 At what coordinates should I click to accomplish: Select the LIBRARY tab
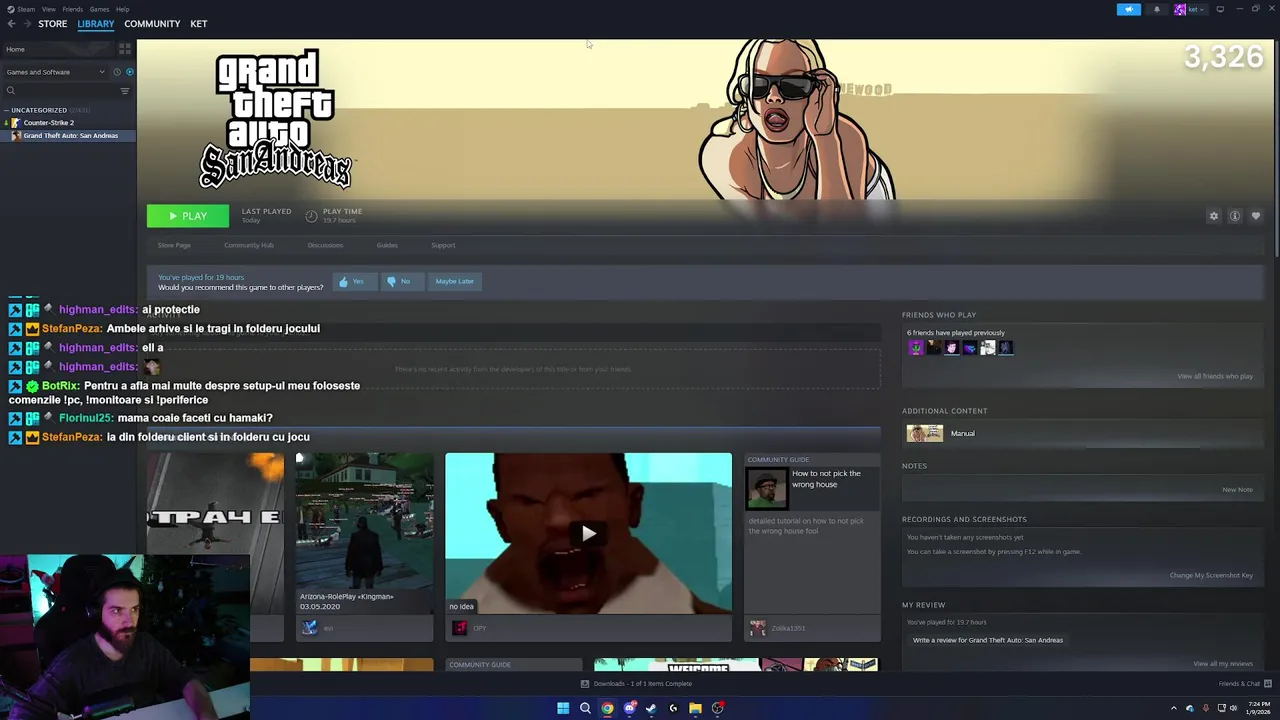pos(96,24)
